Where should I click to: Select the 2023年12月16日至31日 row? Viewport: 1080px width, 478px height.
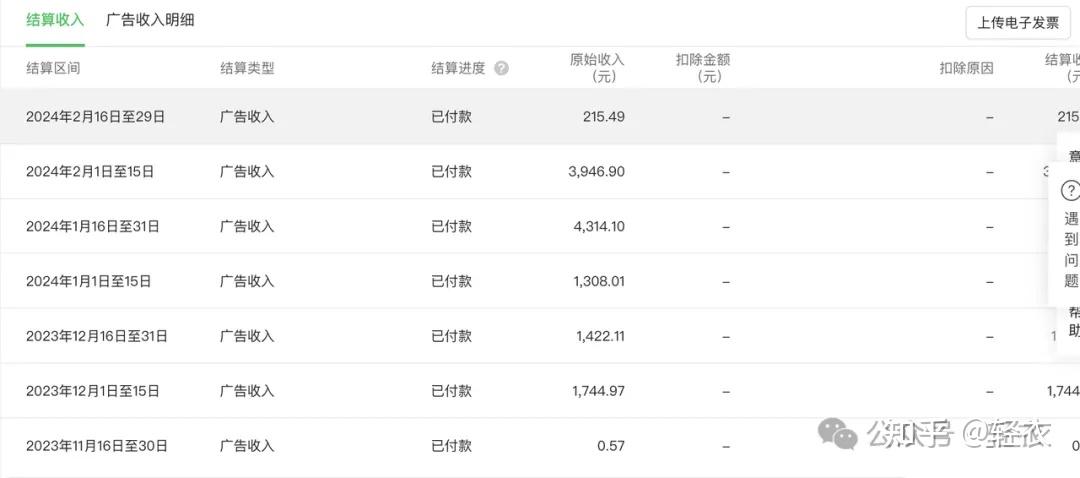point(97,337)
